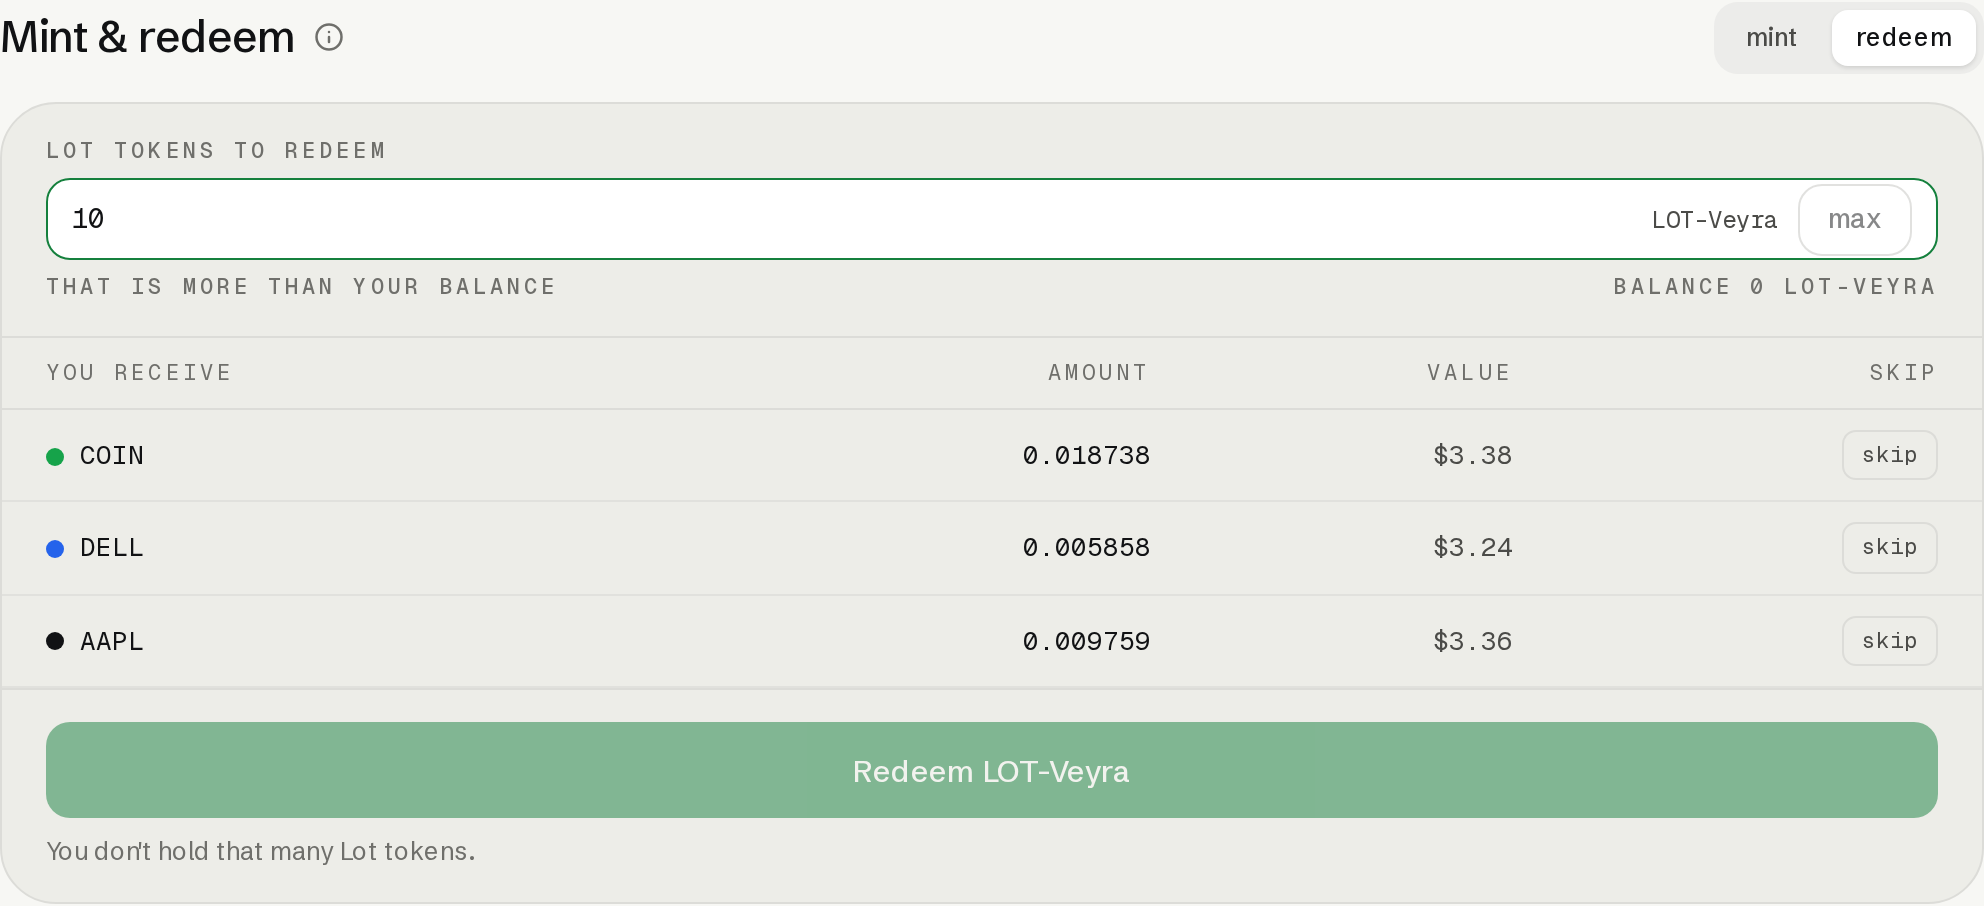Click the Mint & redeem heading
The image size is (1984, 906).
pos(148,37)
